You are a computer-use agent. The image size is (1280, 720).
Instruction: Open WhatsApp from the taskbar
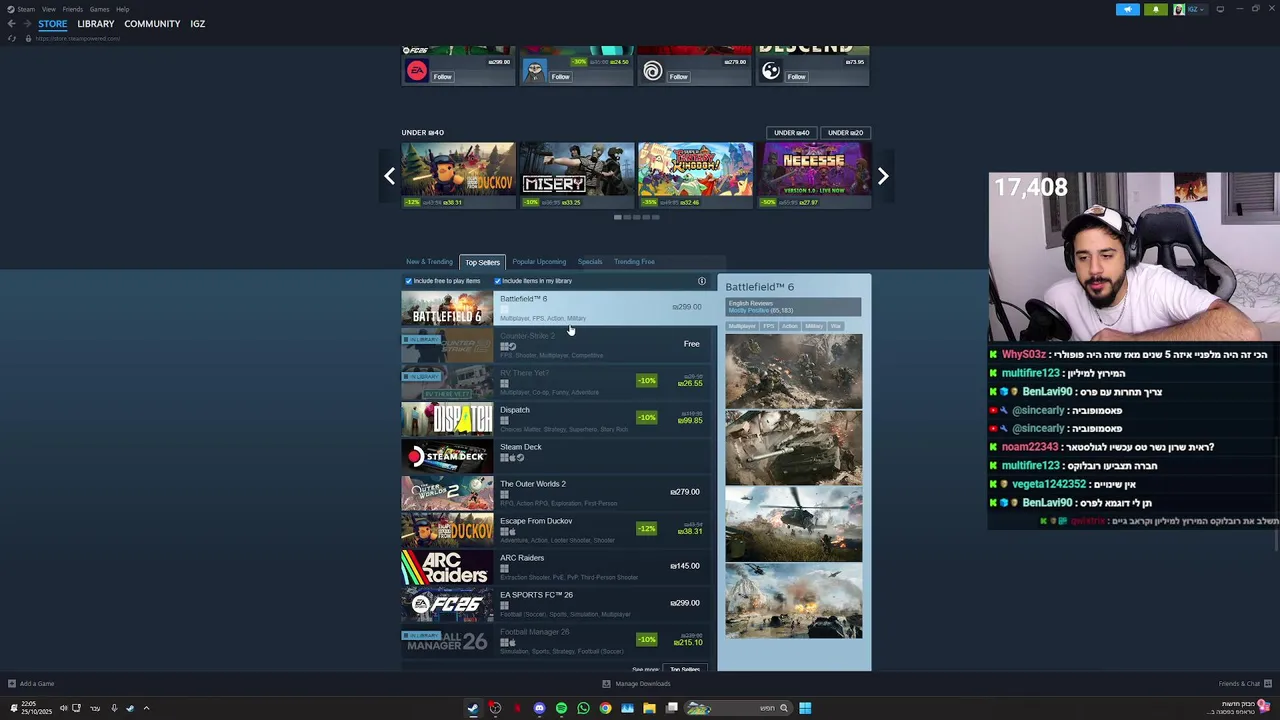(x=583, y=708)
